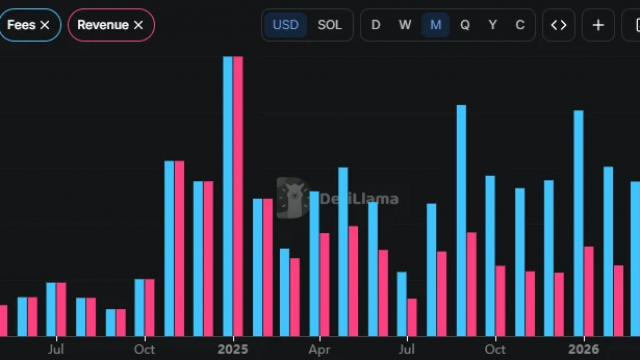
Task: Click the plus add icon
Action: (598, 25)
